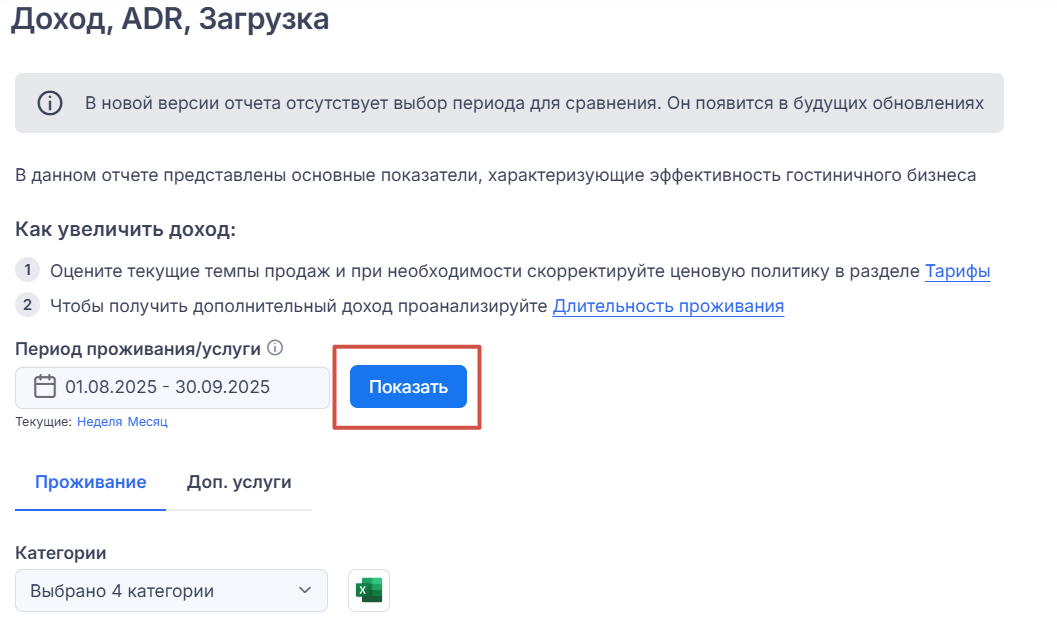Click the step 1 number badge
This screenshot has width=1057, height=625.
click(x=28, y=270)
